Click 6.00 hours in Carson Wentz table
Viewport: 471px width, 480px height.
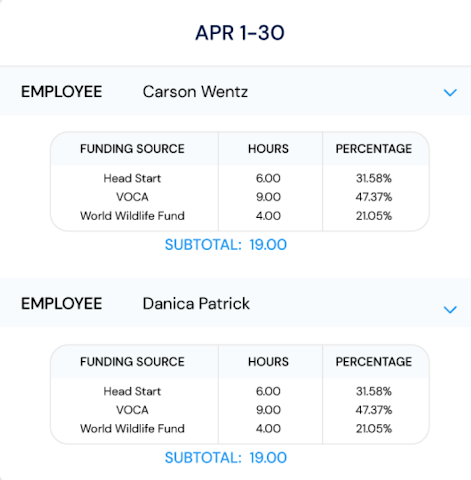click(268, 178)
